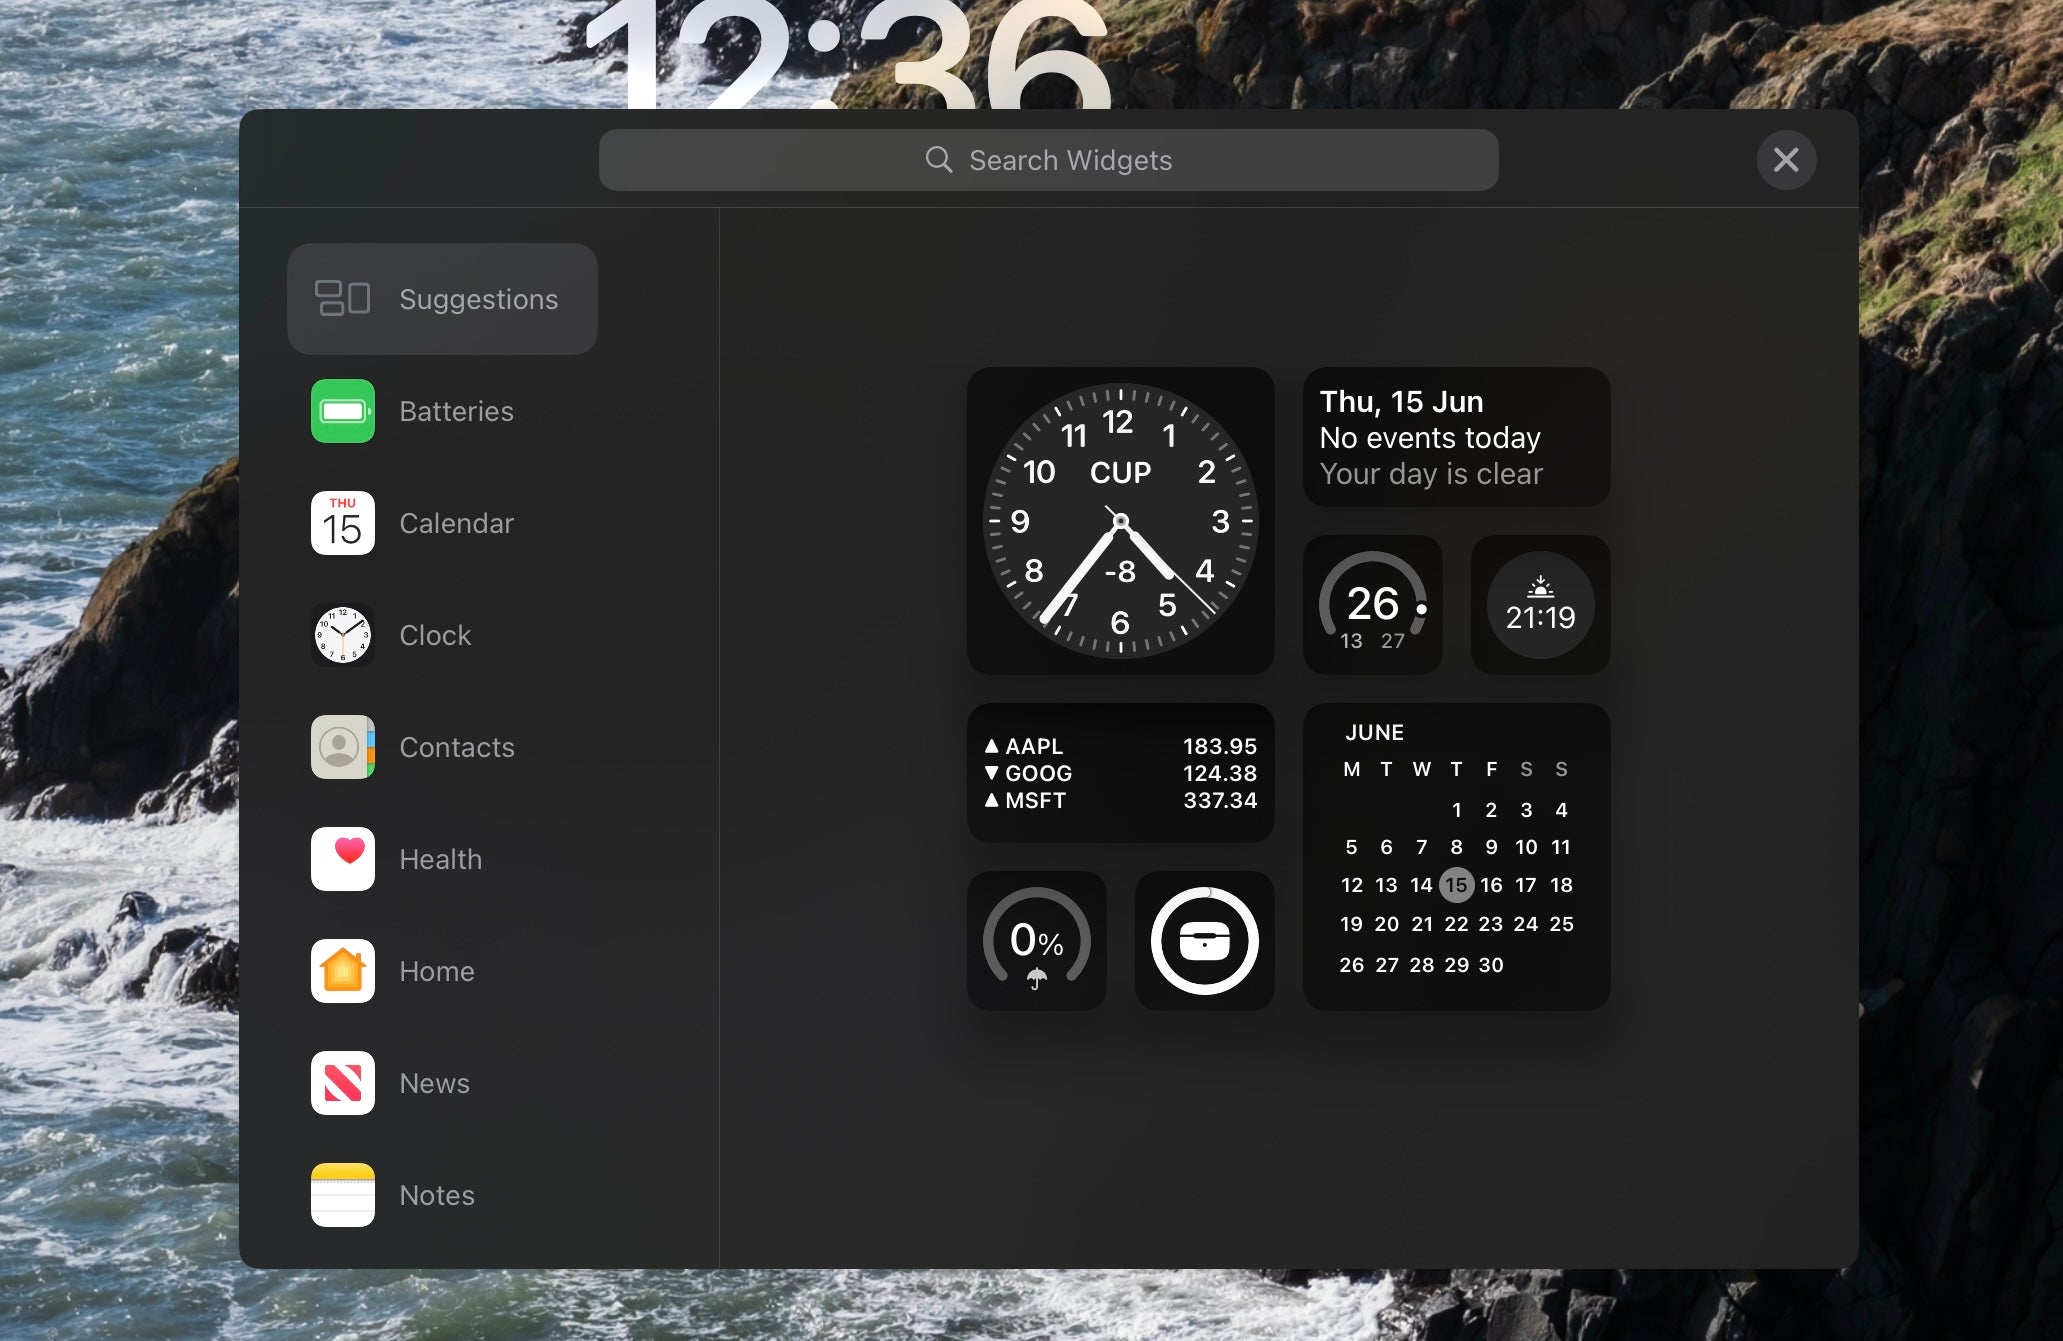Click the orange Home app icon
This screenshot has height=1341, width=2063.
343,971
